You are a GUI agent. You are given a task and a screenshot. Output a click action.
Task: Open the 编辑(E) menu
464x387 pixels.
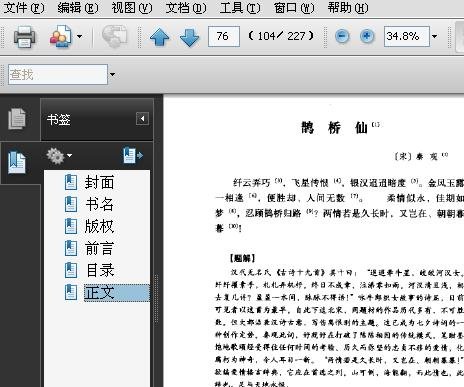[78, 7]
